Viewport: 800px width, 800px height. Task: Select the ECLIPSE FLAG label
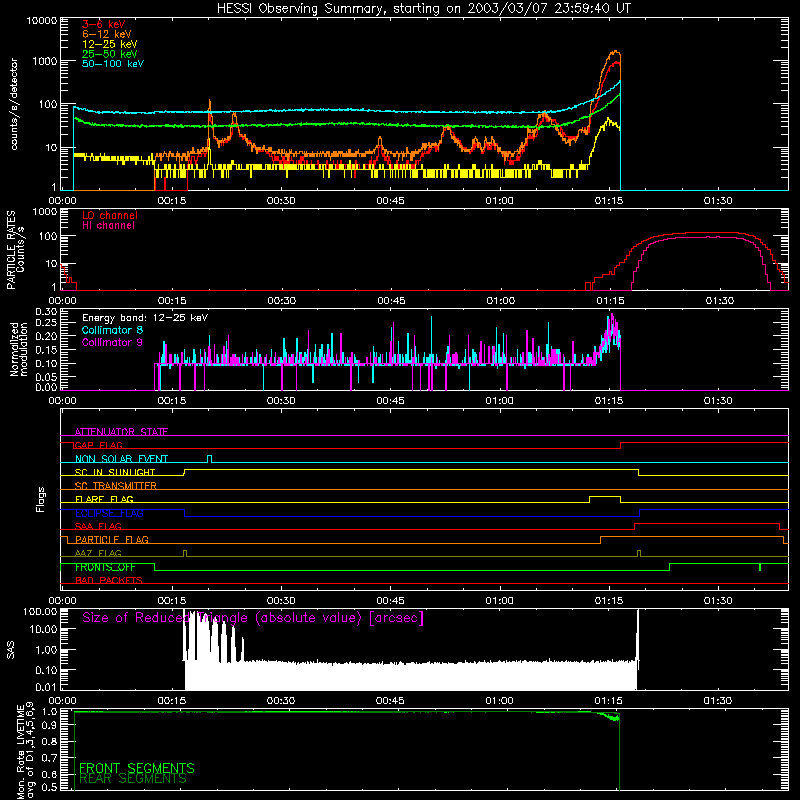[x=109, y=513]
